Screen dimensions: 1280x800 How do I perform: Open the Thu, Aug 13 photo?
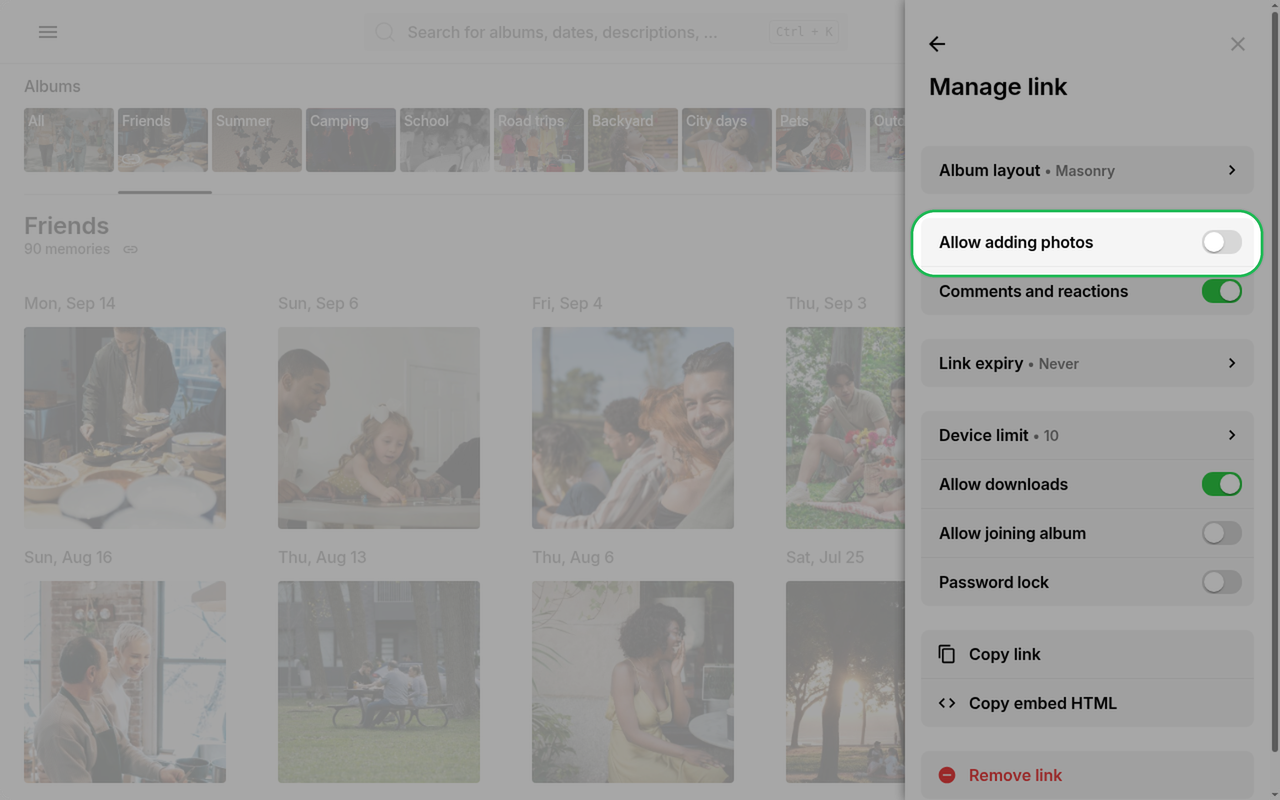pos(379,682)
